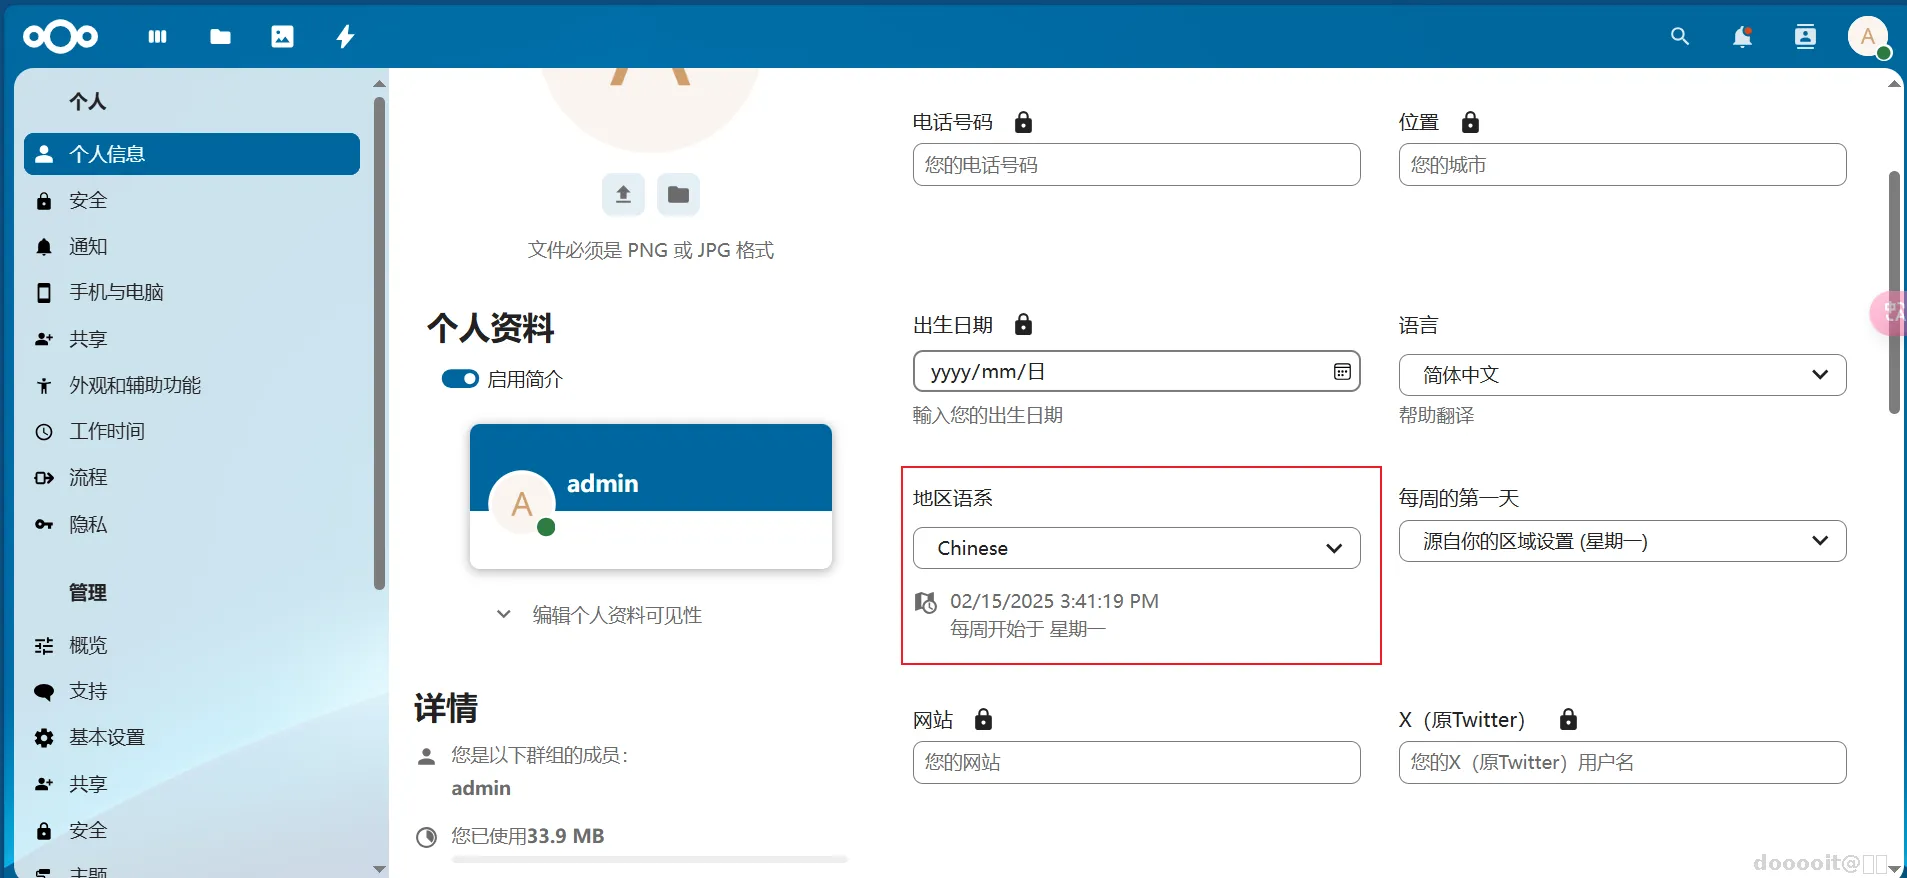1907x878 pixels.
Task: Change website (网站) scope lock
Action: tap(983, 719)
